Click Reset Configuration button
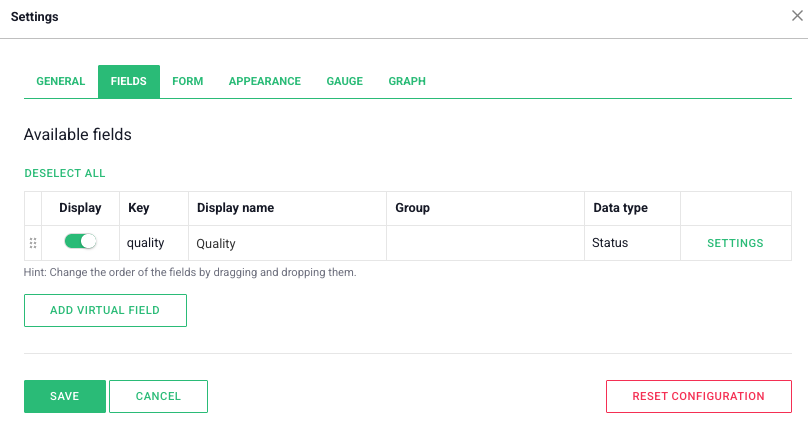The width and height of the screenshot is (808, 434). pyautogui.click(x=698, y=396)
